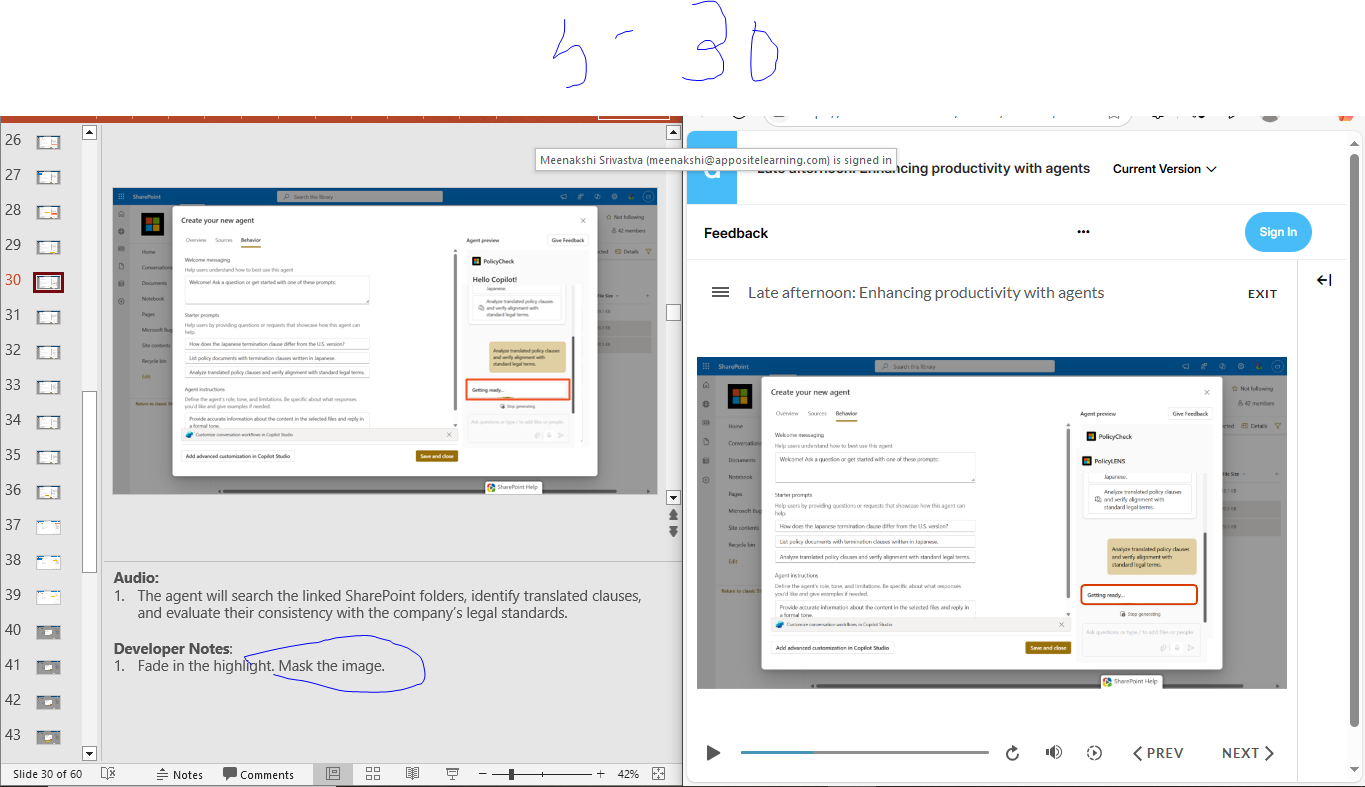
Task: Switch to Normal view in PowerPoint
Action: (x=333, y=774)
